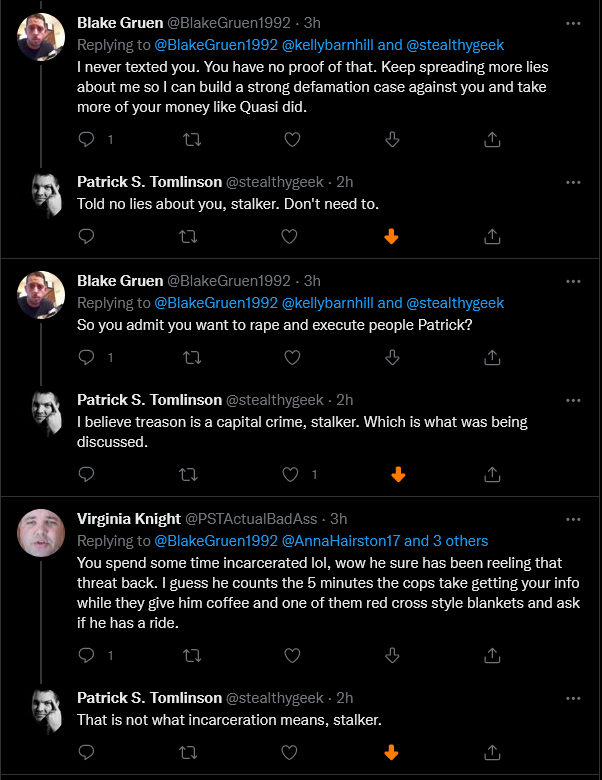View Patrick S. Tomlinson's profile from last tweet
Screen dimensions: 602x780
47,712
